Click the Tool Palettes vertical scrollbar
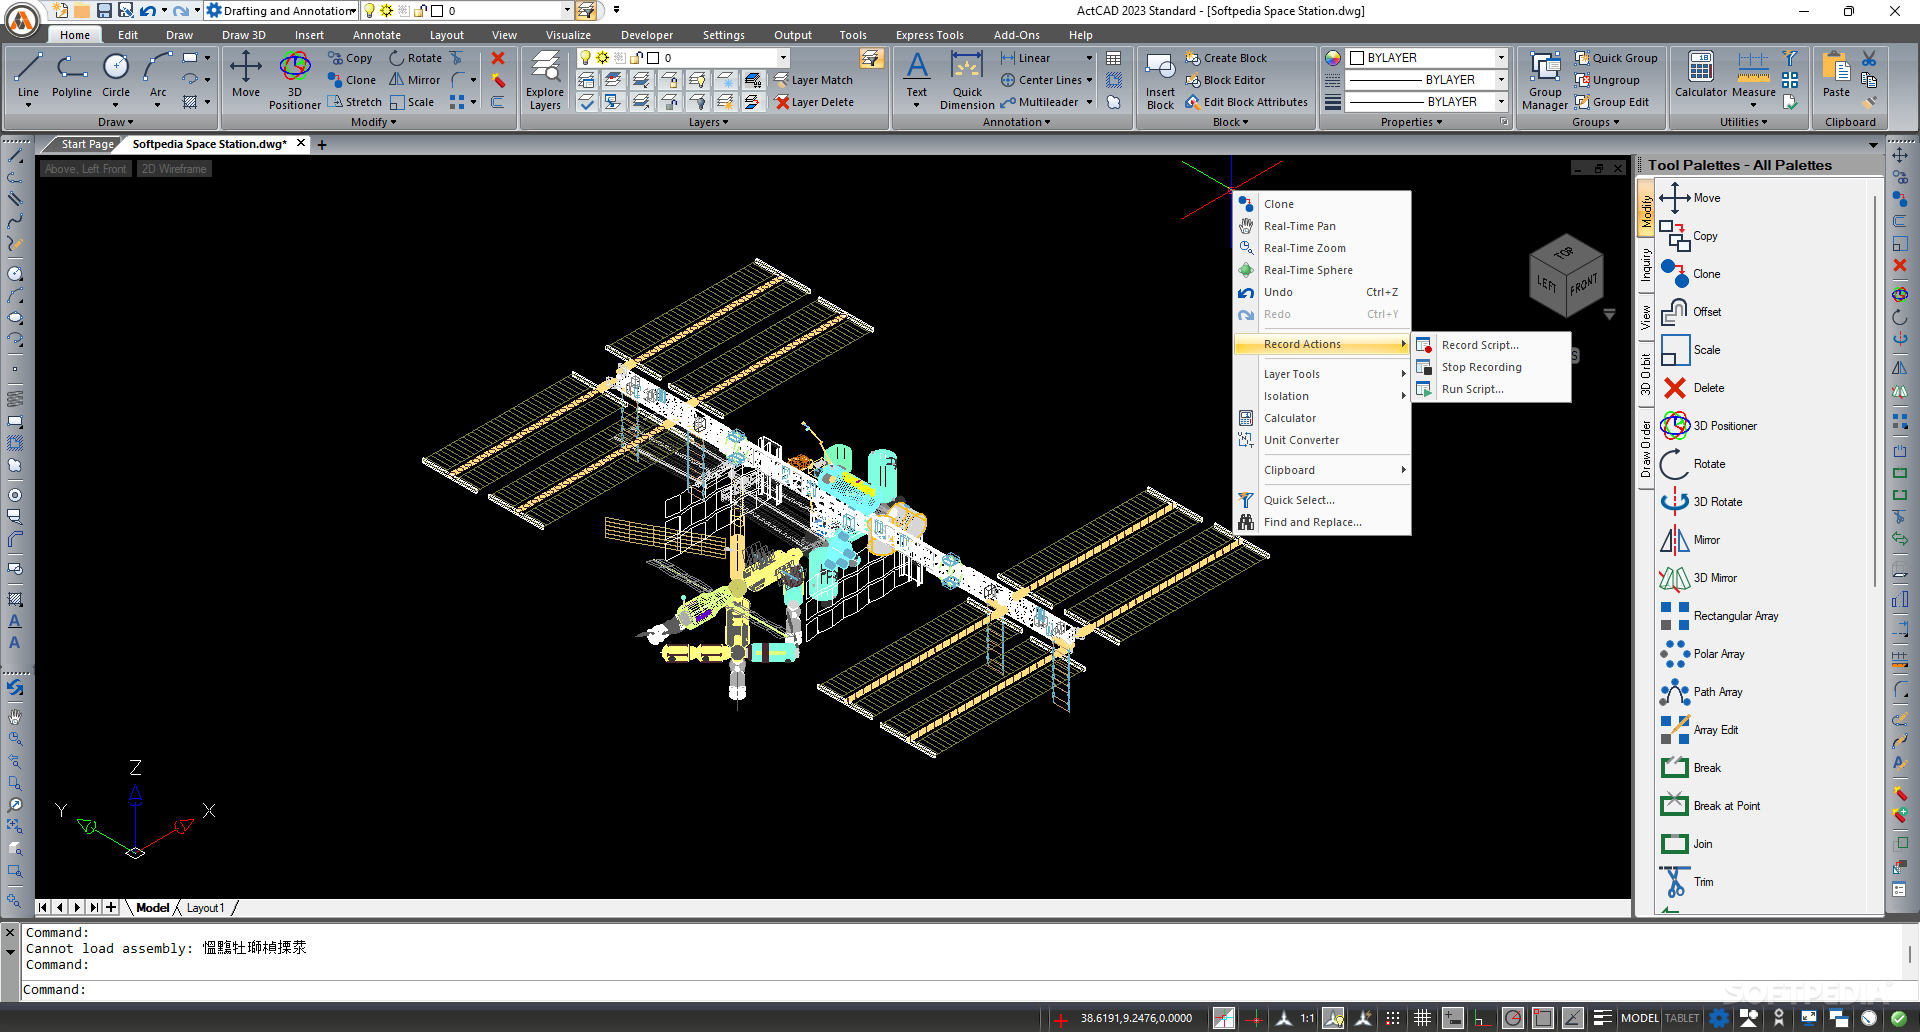The height and width of the screenshot is (1032, 1920). pos(1874,390)
